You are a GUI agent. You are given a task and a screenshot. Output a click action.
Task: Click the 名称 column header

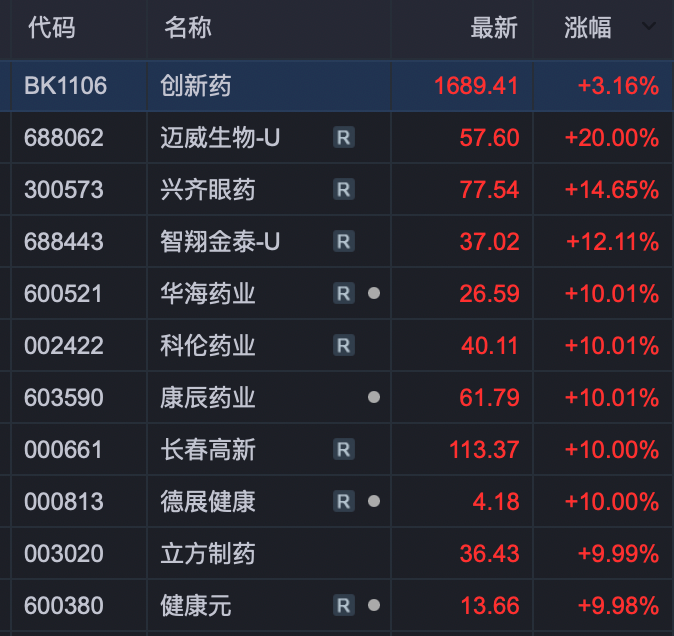pos(187,28)
